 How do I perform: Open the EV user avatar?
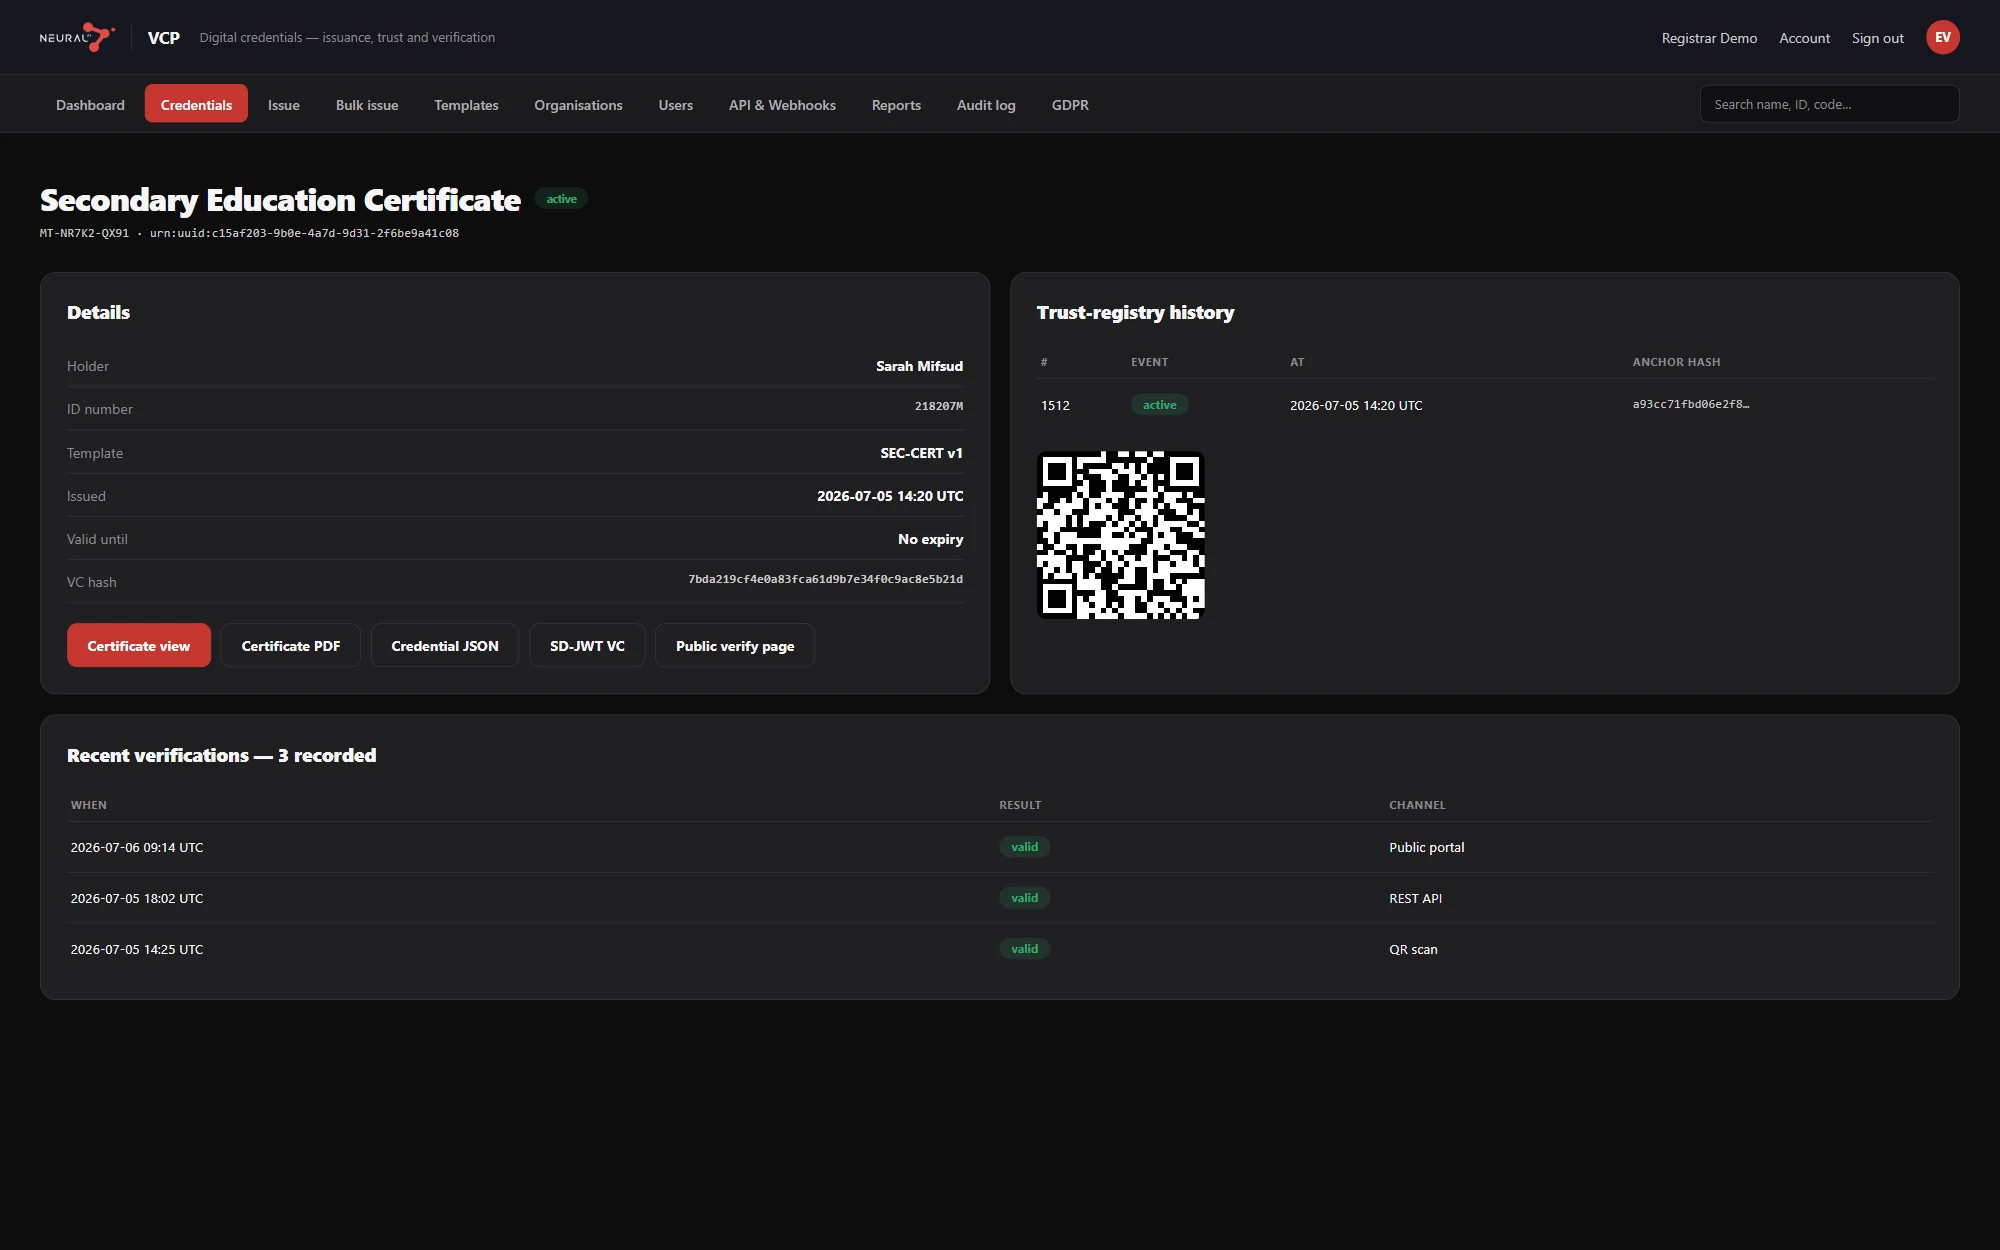1942,37
